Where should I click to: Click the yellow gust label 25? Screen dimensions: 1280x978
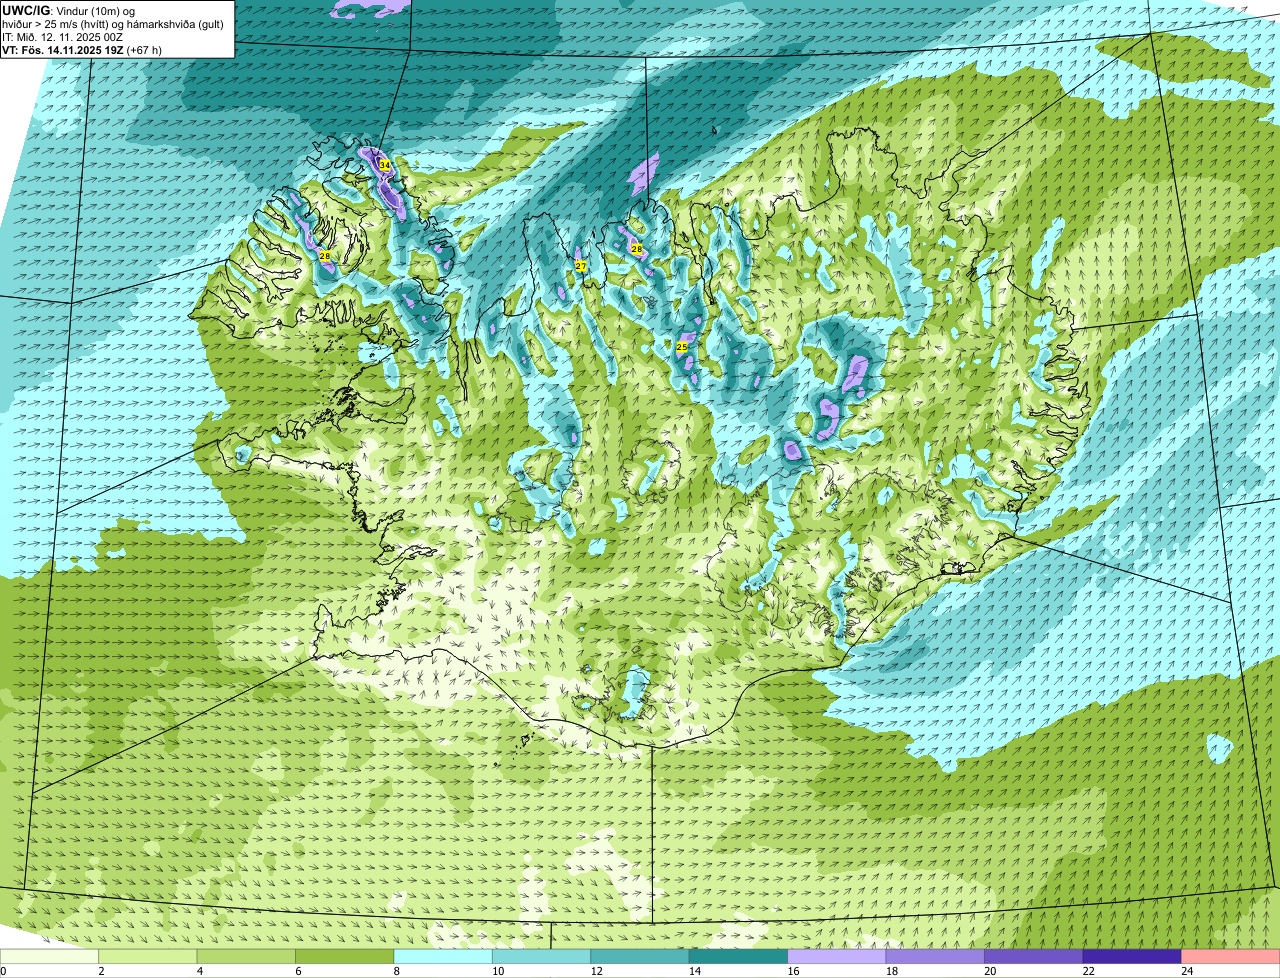(682, 347)
